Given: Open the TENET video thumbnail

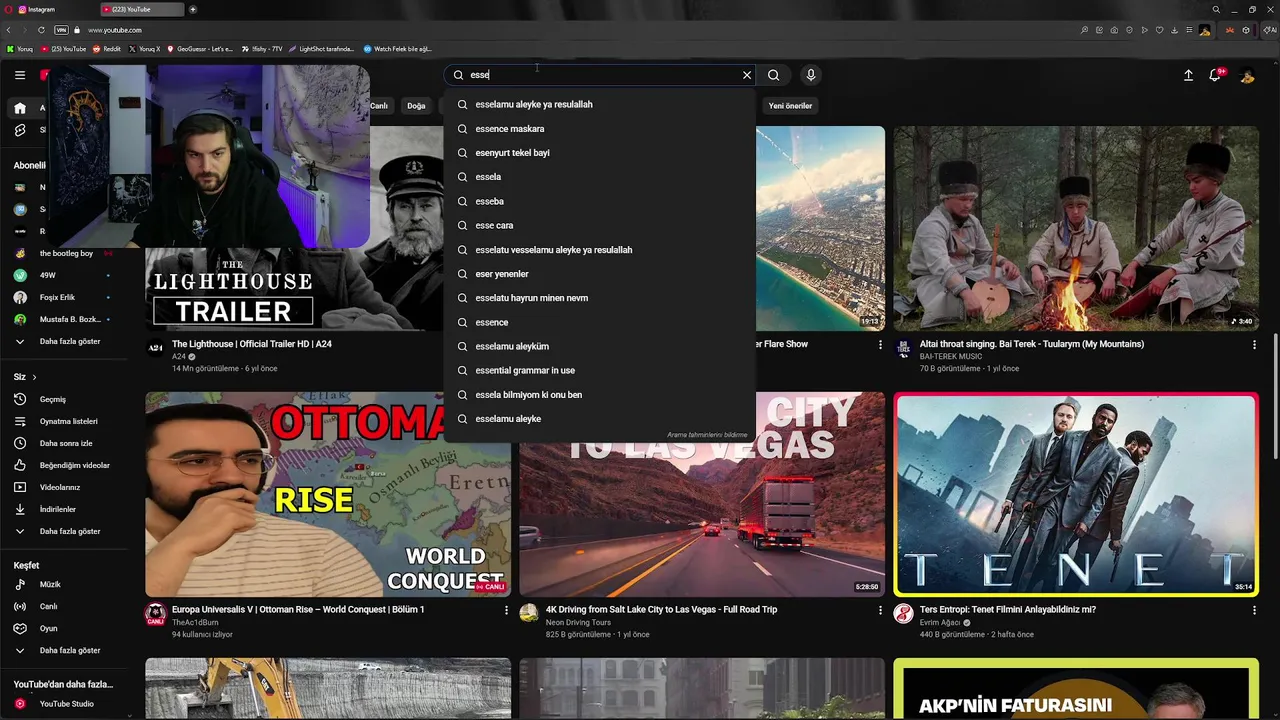Looking at the screenshot, I should (x=1076, y=494).
